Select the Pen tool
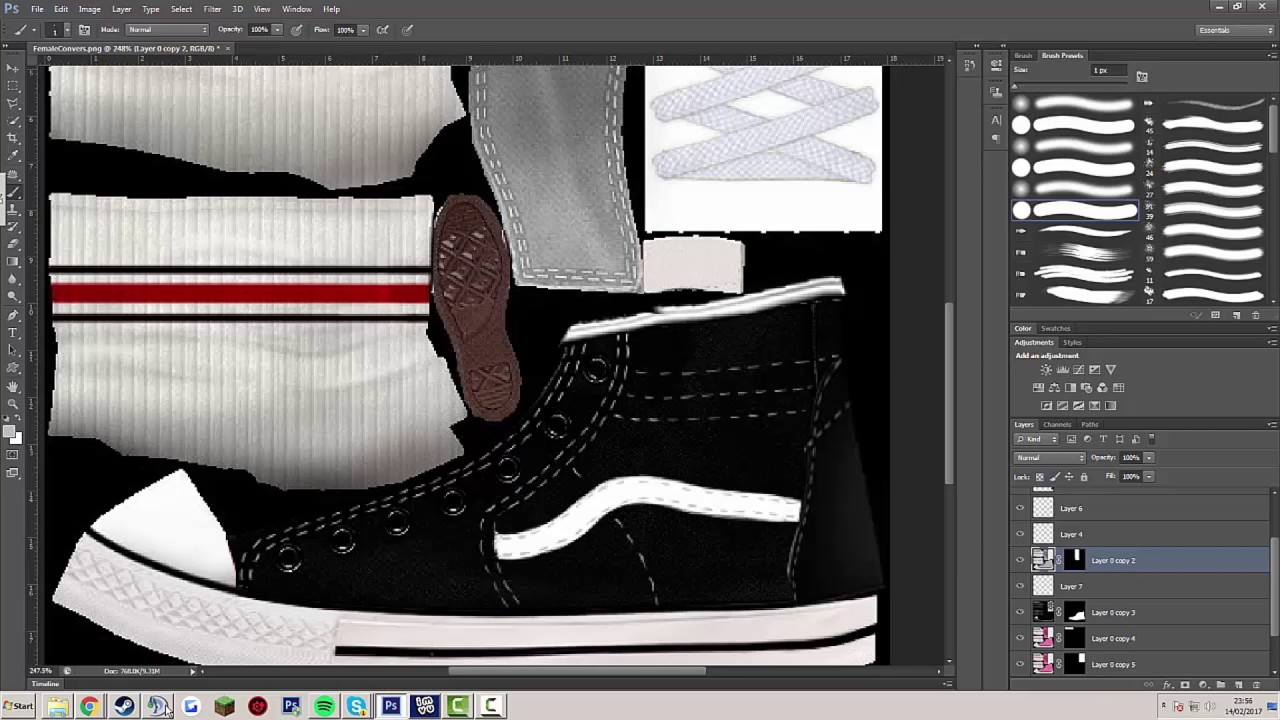Screen dimensions: 1280x720 click(x=13, y=315)
